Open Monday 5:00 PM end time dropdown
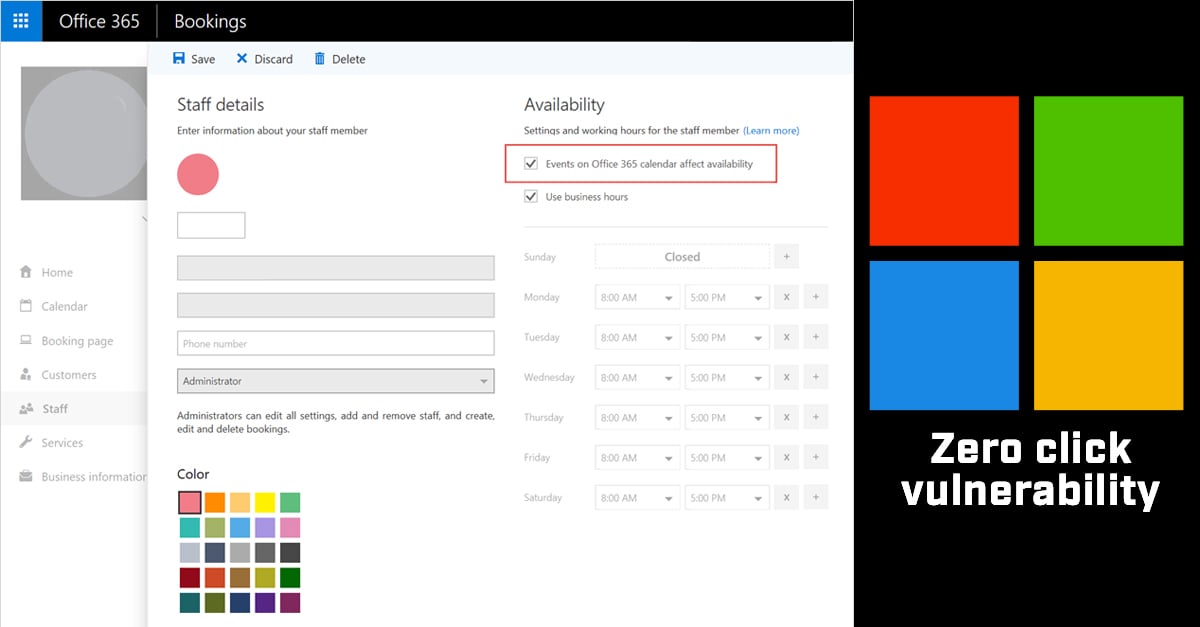1200x627 pixels. point(727,297)
